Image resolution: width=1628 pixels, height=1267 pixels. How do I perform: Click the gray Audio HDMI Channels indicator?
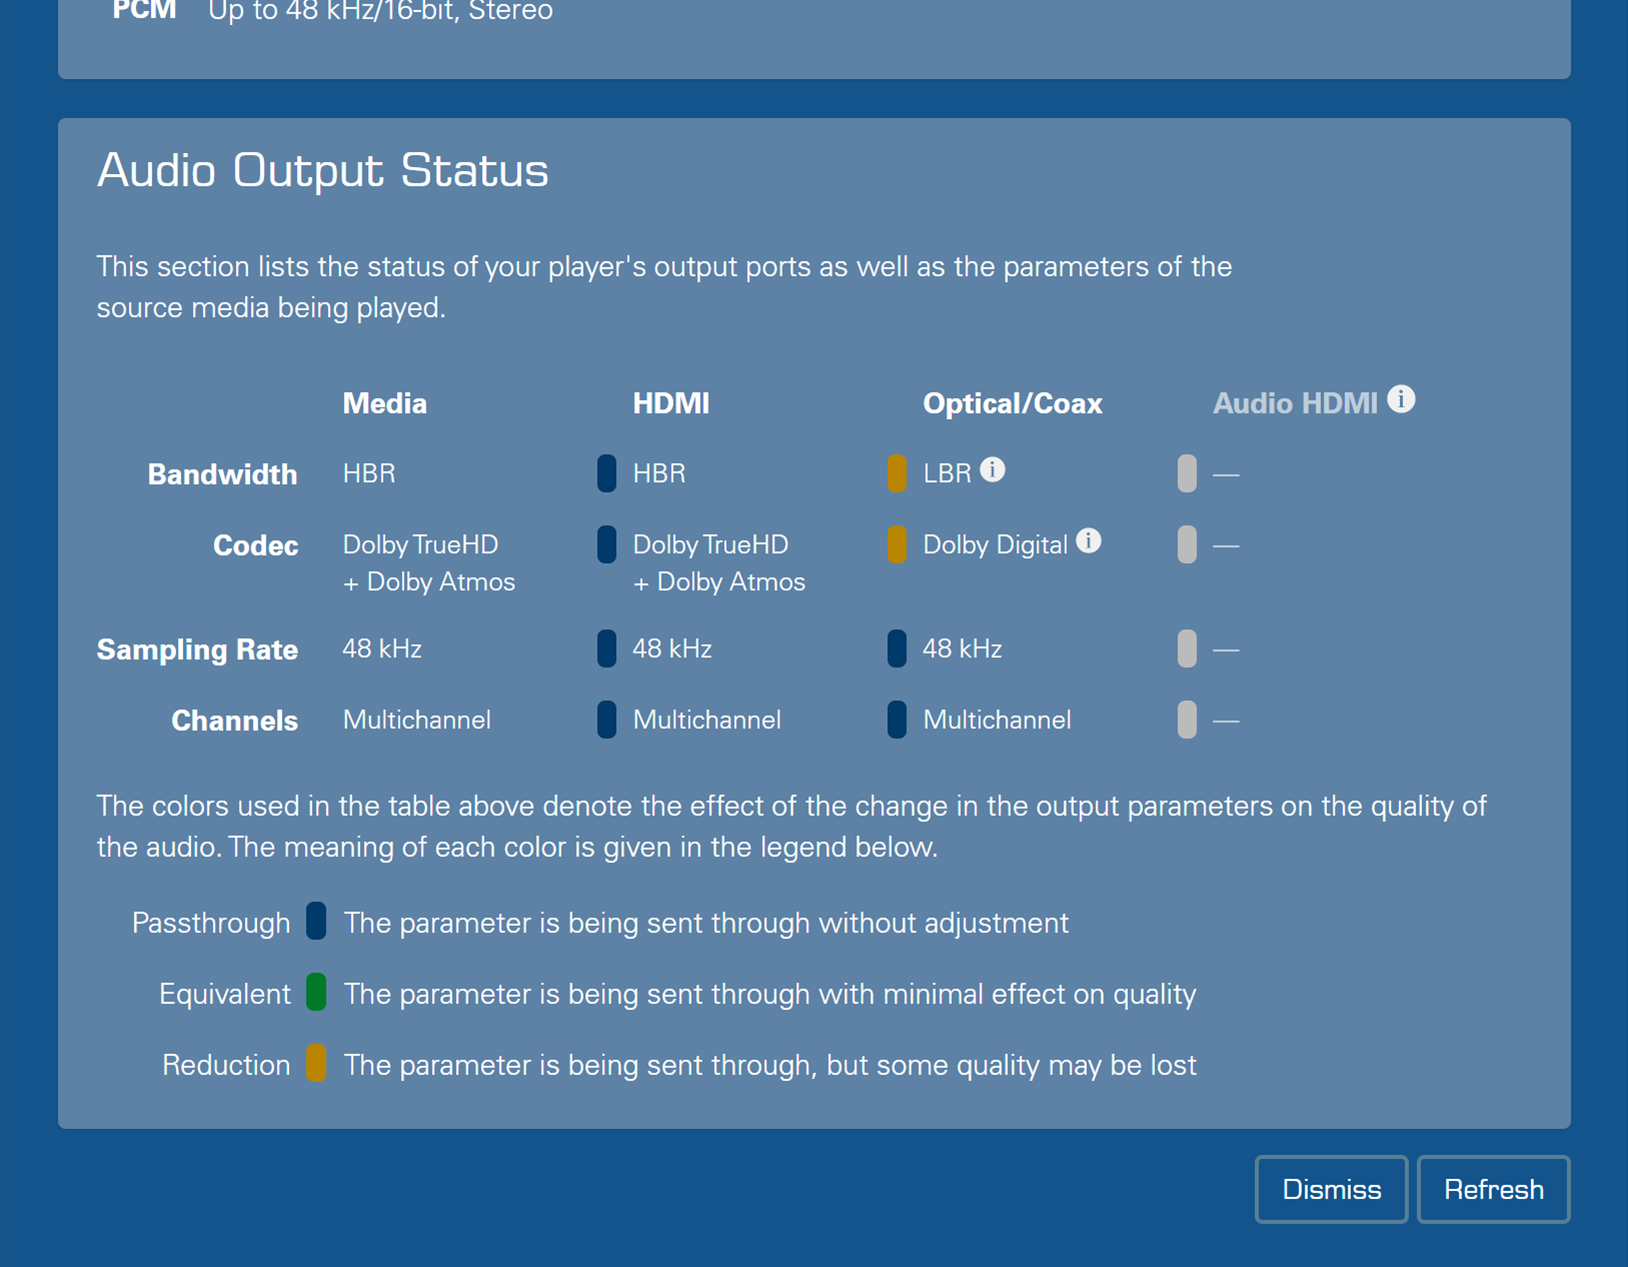pos(1187,720)
